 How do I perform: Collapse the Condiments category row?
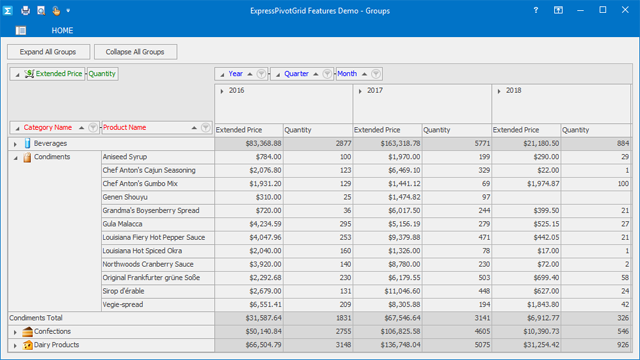point(16,158)
